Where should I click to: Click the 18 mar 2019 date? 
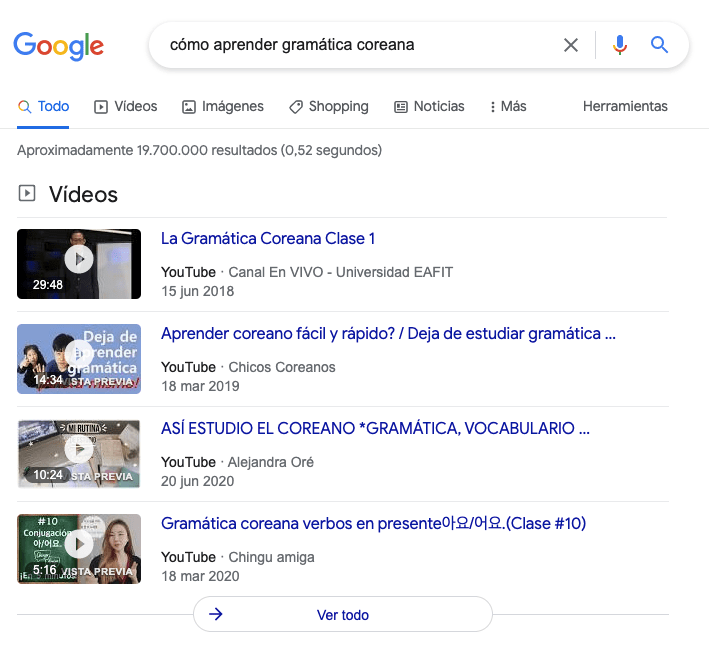click(x=200, y=386)
